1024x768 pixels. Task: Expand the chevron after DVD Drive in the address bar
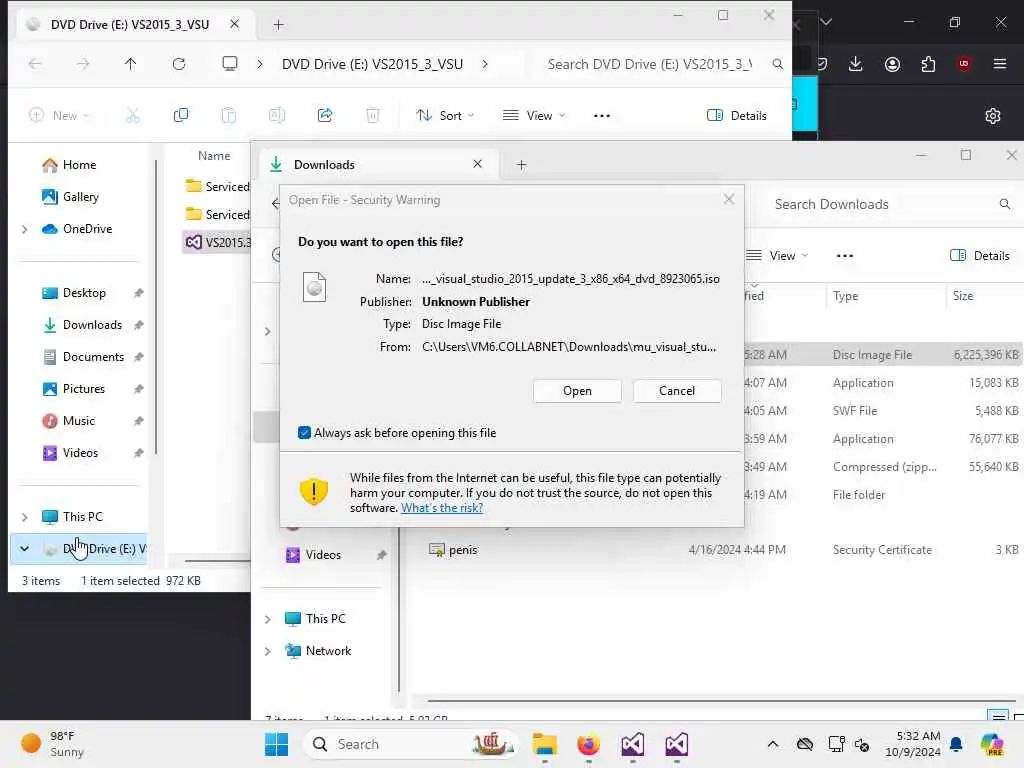485,64
